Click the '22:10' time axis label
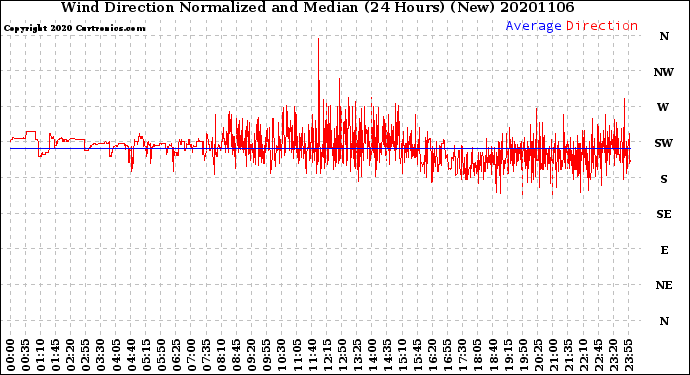The image size is (690, 375). 583,355
